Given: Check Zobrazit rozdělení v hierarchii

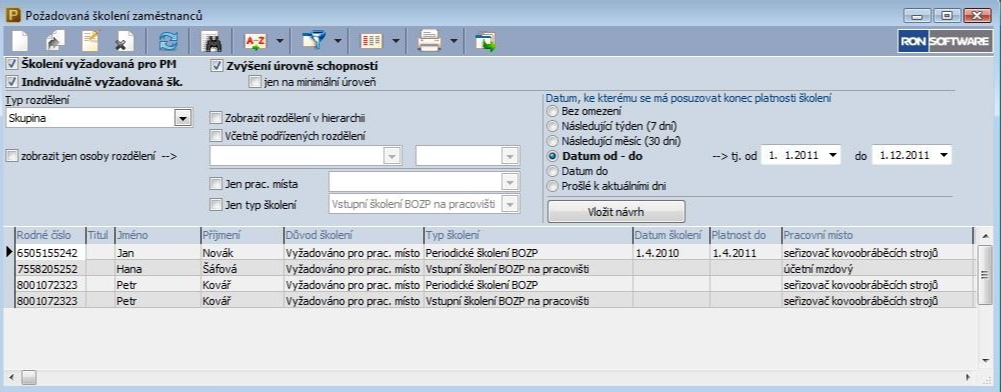Looking at the screenshot, I should point(216,117).
